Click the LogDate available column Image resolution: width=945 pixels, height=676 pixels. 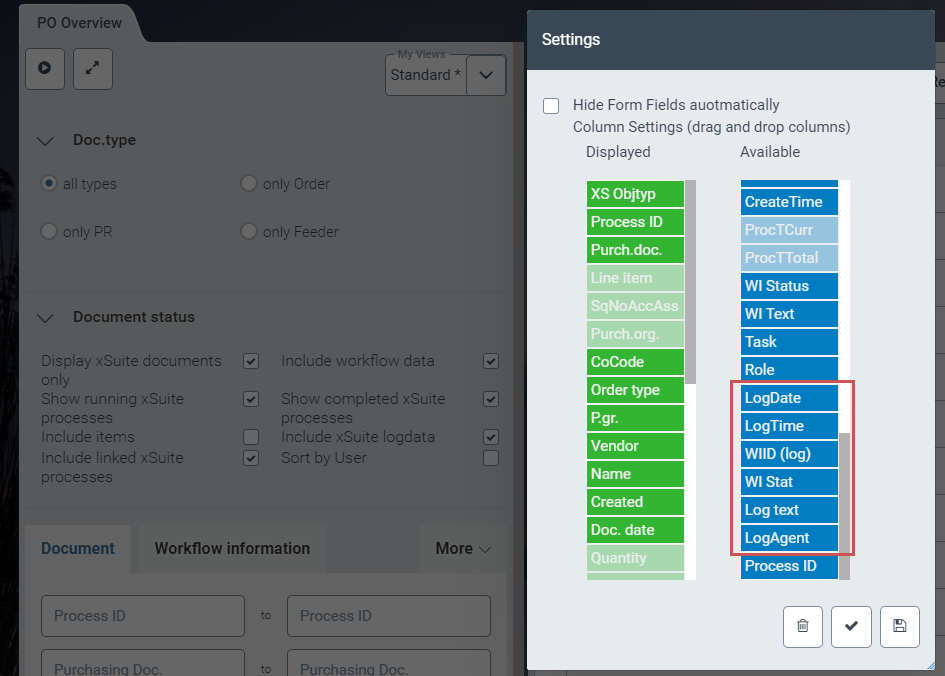pos(788,398)
